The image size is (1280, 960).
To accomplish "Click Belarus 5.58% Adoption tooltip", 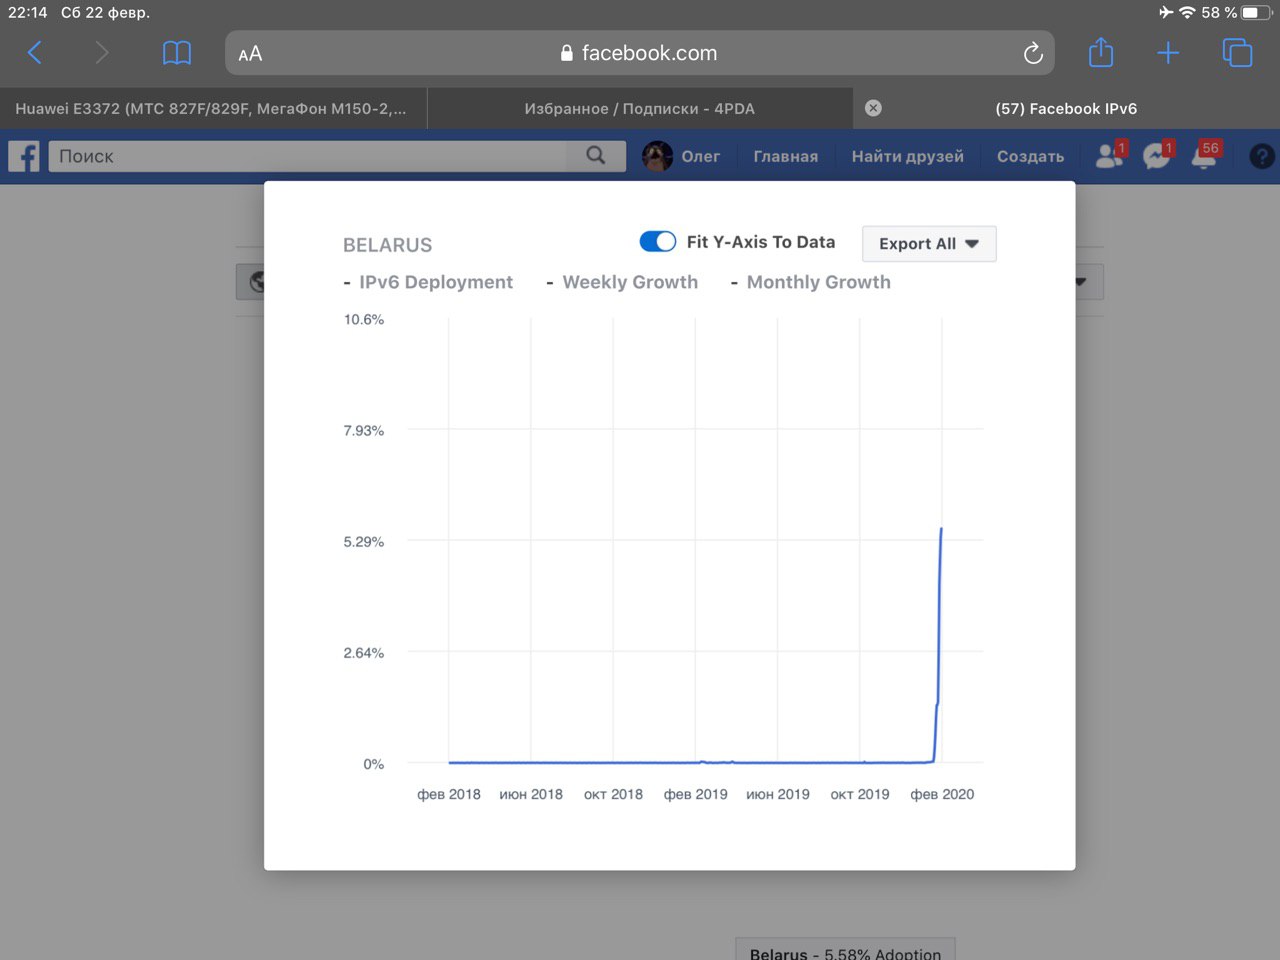I will pyautogui.click(x=846, y=950).
